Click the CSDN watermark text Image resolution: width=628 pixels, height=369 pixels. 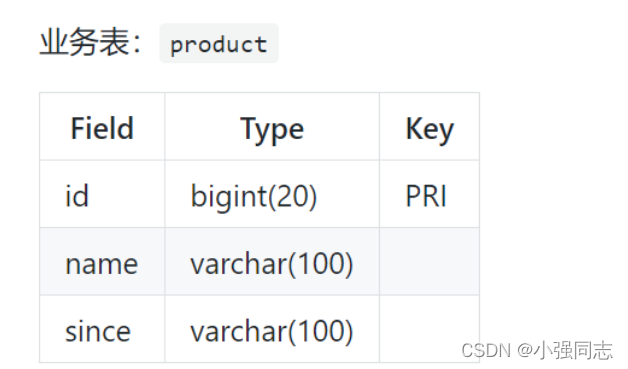click(486, 351)
